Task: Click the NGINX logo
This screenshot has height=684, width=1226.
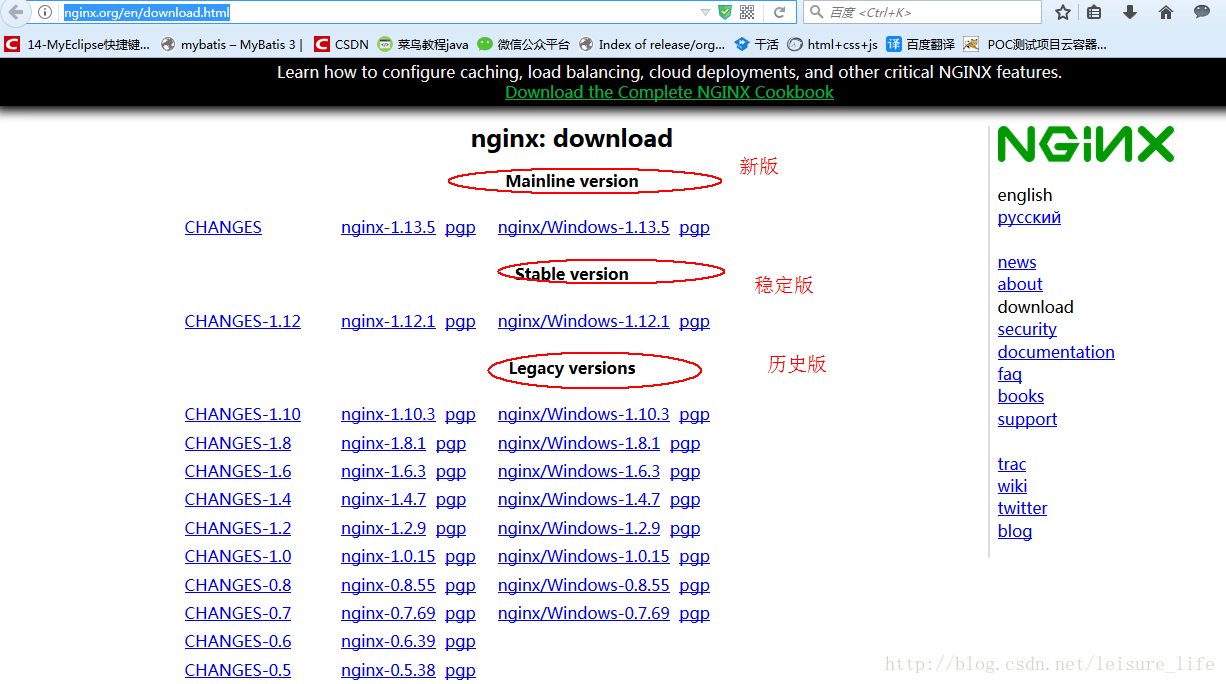Action: point(1085,144)
